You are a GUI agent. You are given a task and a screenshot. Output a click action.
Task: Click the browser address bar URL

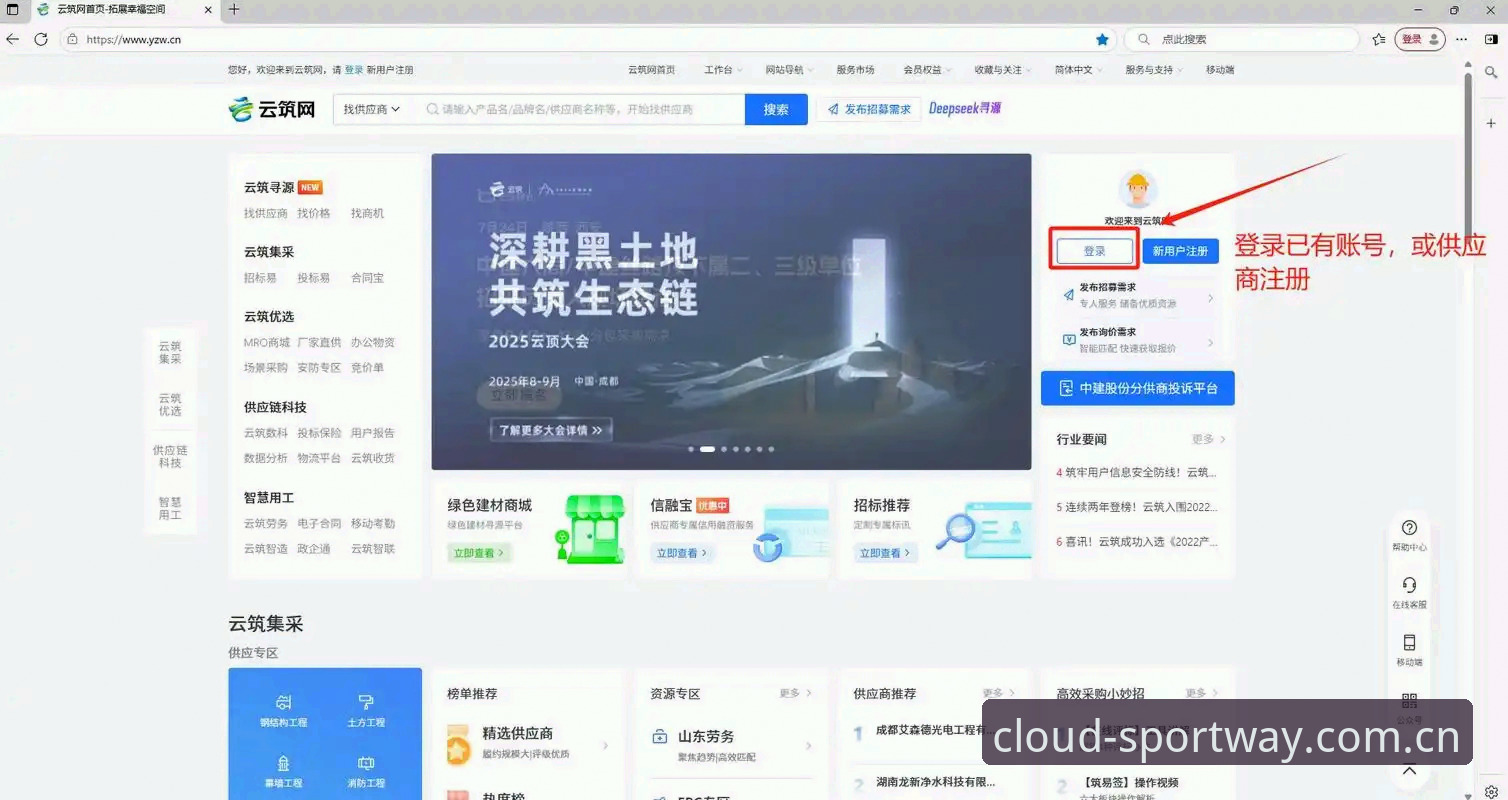pyautogui.click(x=134, y=39)
